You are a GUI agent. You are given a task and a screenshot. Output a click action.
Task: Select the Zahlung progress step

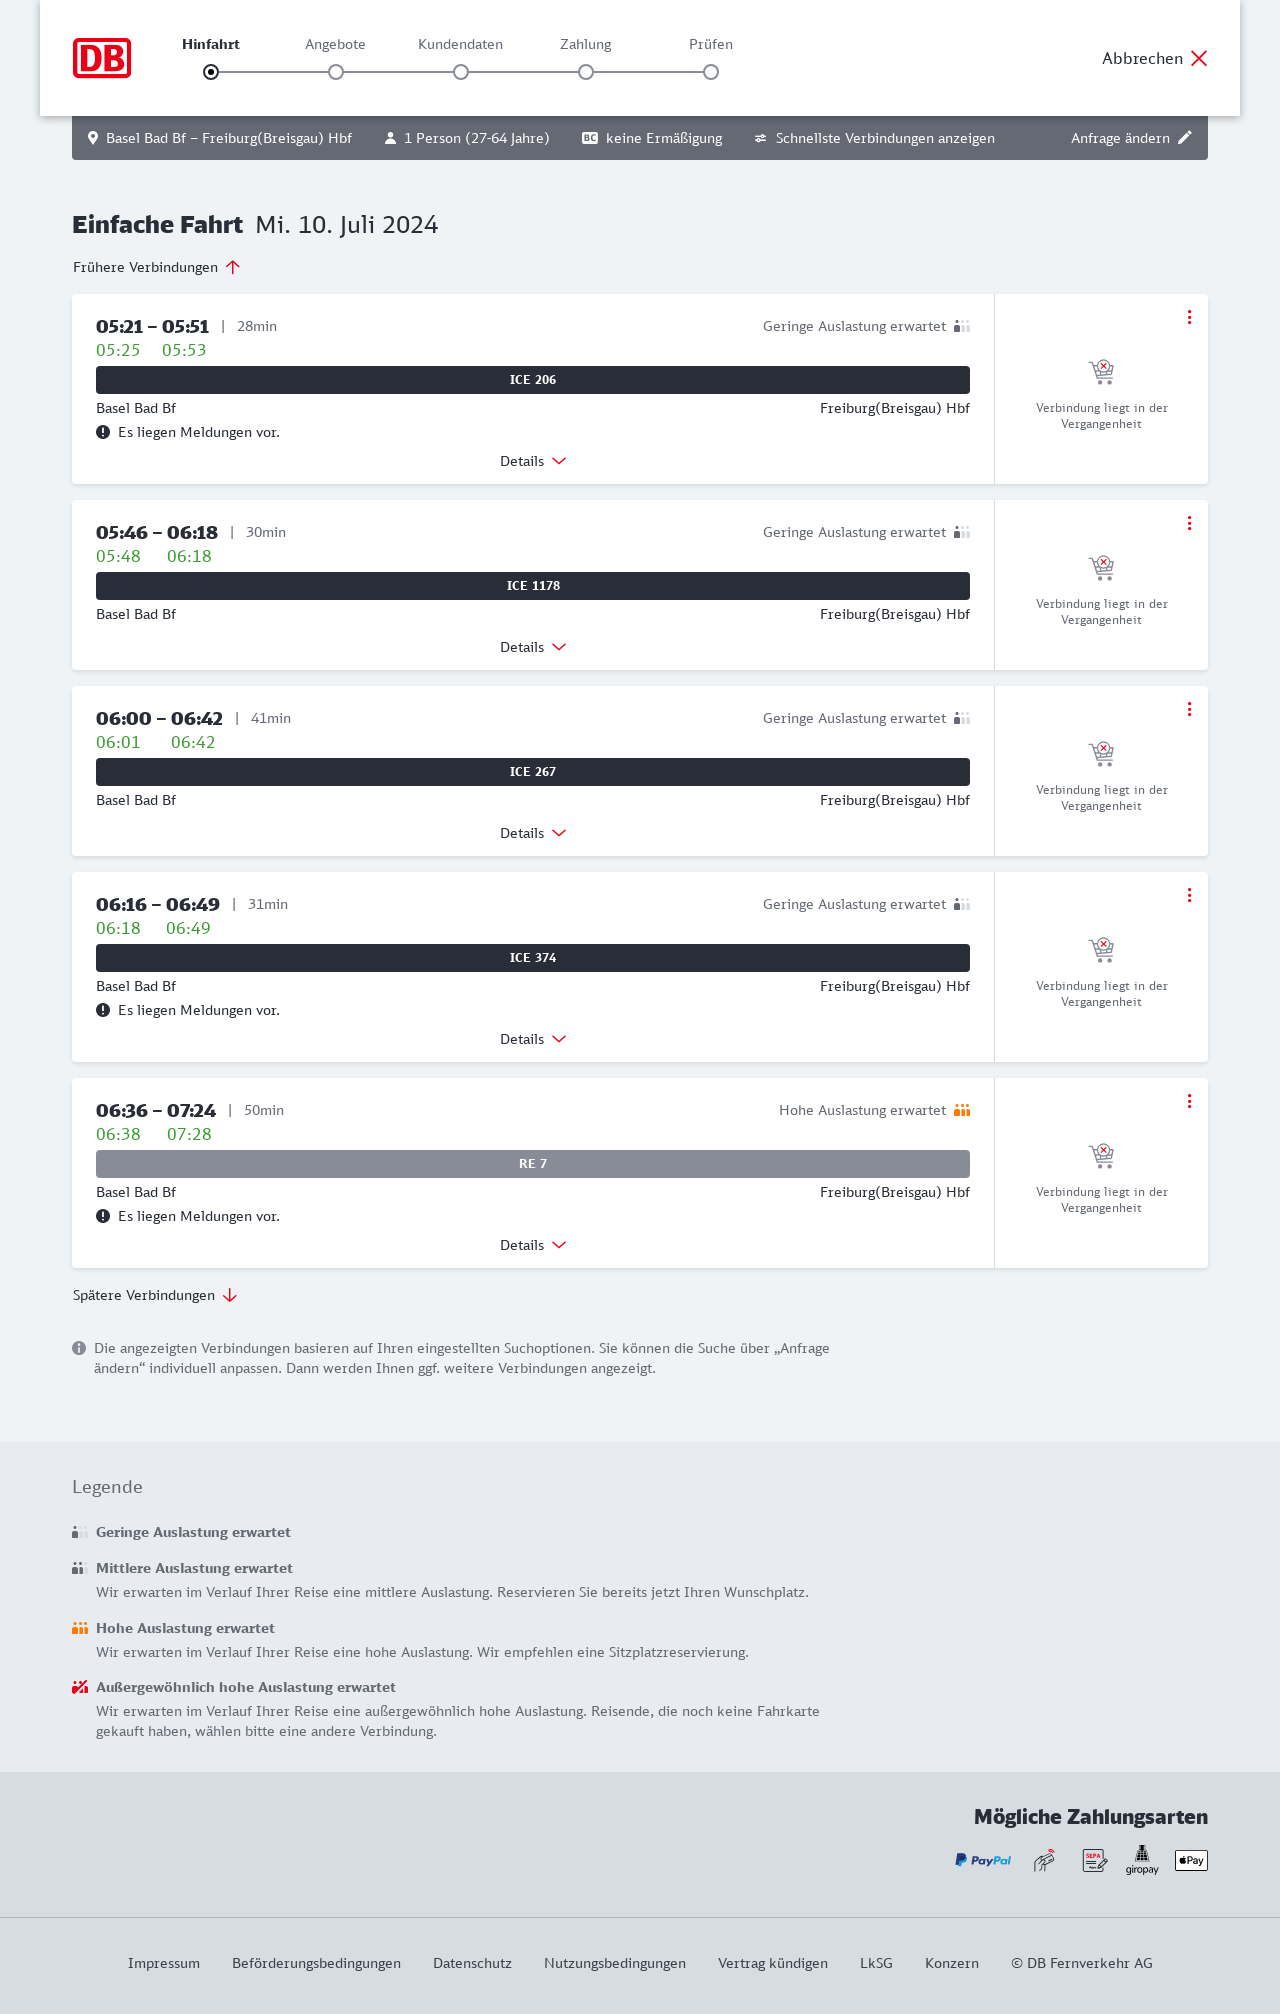click(586, 72)
